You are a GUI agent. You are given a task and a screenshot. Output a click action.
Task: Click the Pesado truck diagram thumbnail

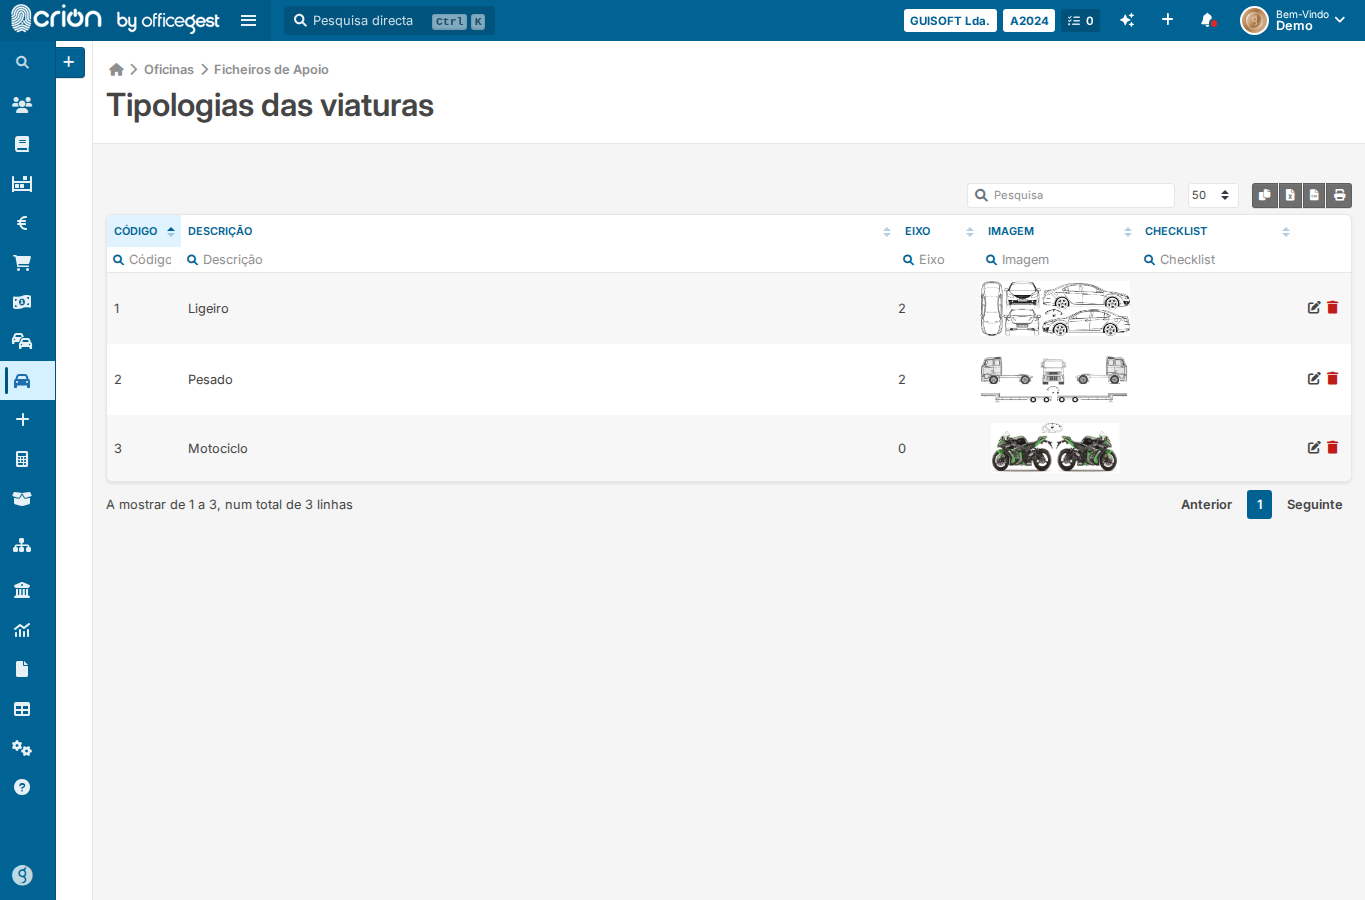tap(1054, 379)
